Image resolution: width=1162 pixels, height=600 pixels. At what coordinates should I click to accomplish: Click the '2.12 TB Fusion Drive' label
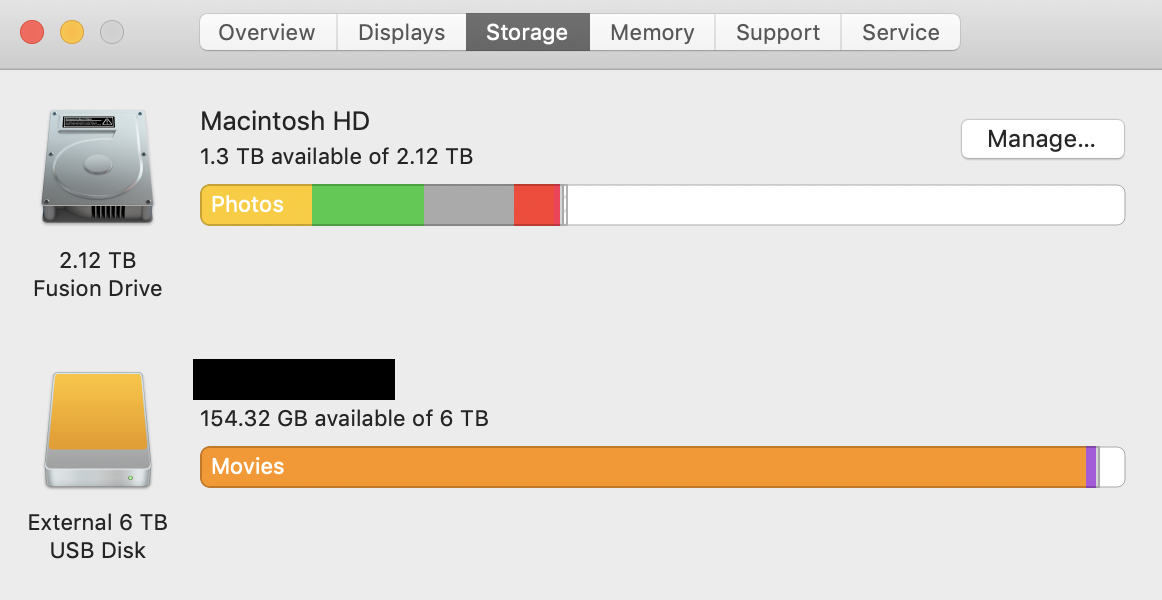97,275
